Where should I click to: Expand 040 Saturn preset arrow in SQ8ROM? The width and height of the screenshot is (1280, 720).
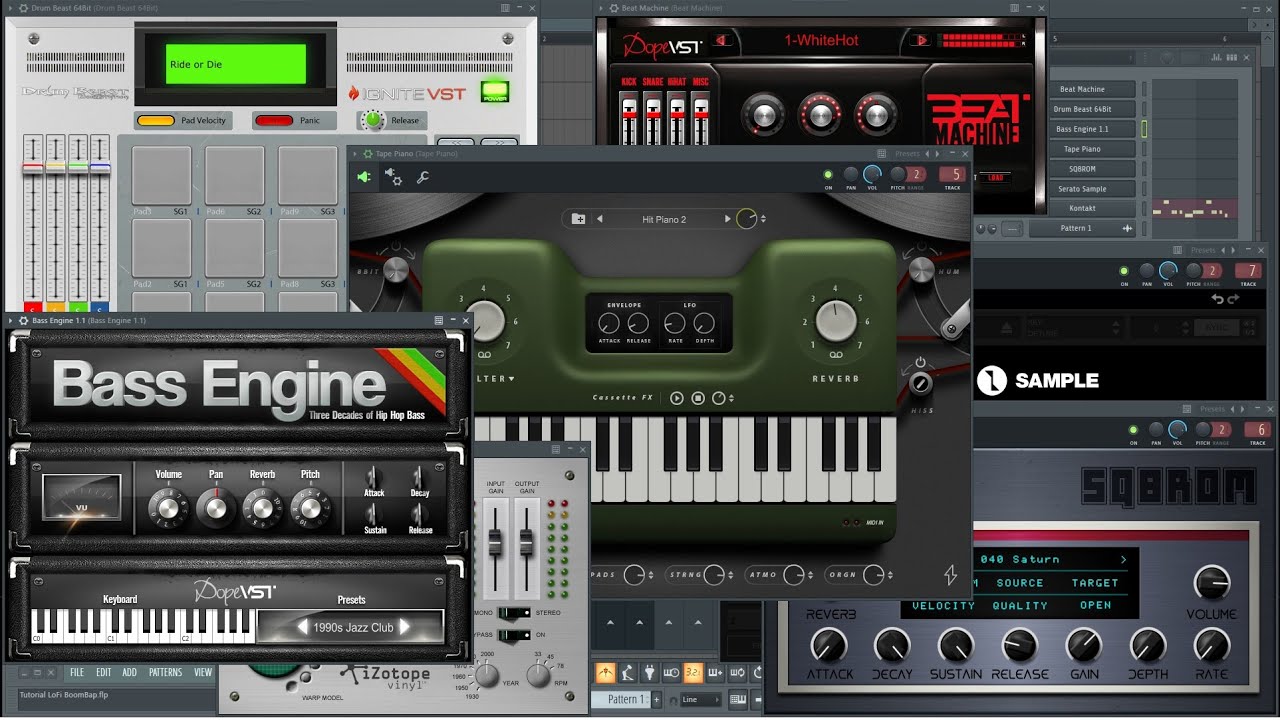pos(1123,559)
